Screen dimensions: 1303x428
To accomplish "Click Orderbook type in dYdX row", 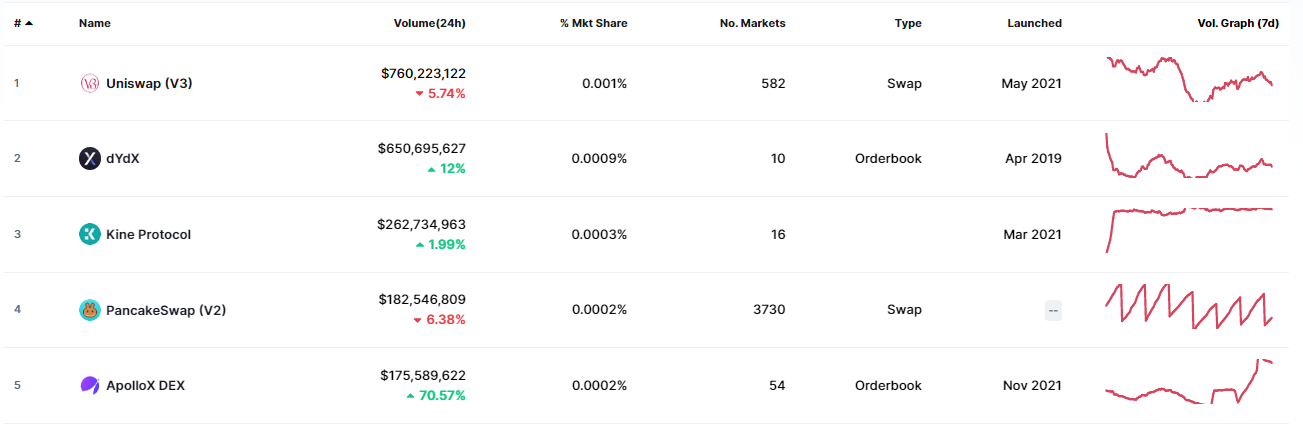I will pos(888,158).
